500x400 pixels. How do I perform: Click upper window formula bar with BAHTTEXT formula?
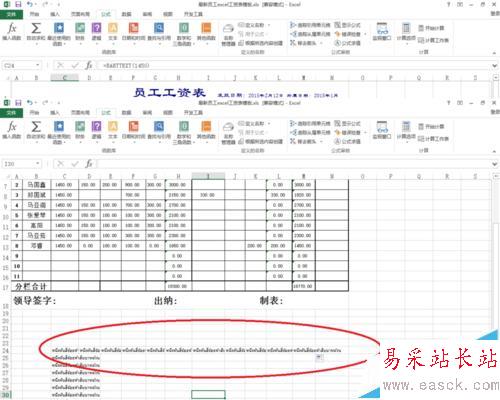point(293,65)
